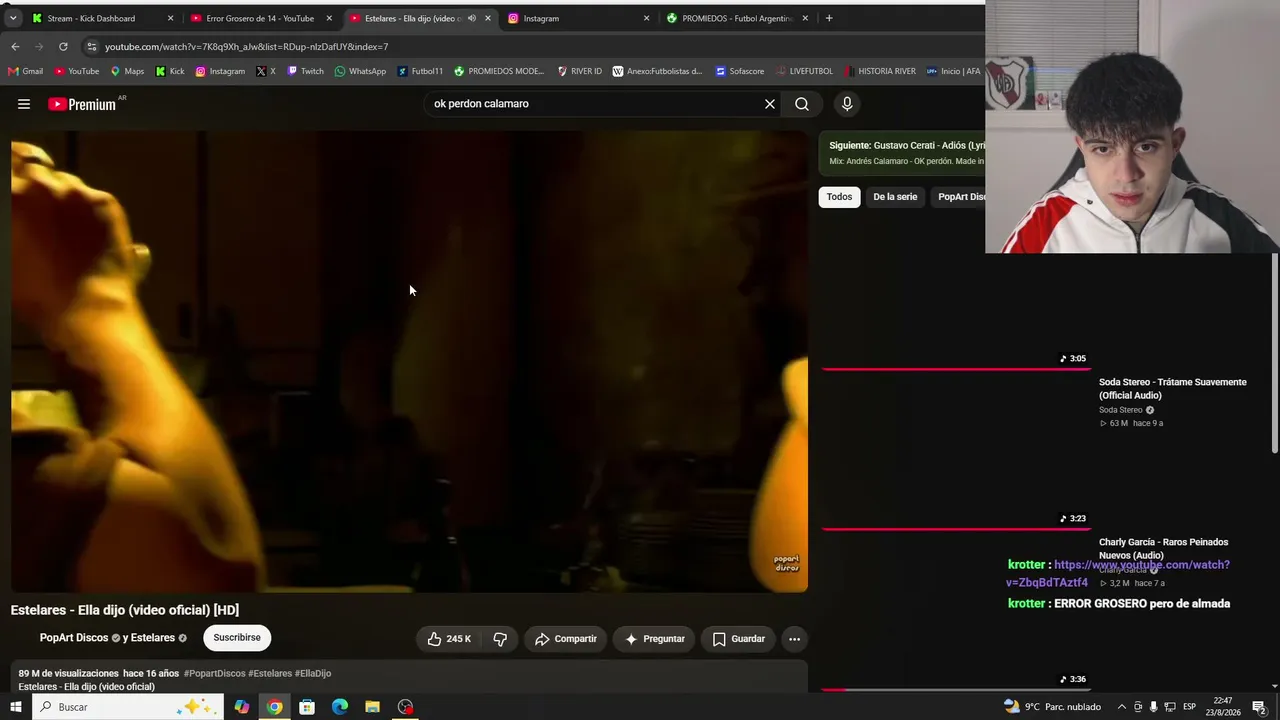Subscribe using the Suscribirse button
This screenshot has width=1280, height=720.
point(237,638)
